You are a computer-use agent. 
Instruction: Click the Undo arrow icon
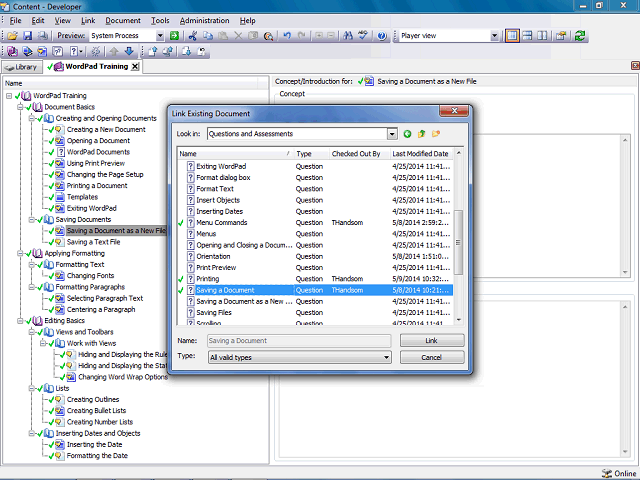pyautogui.click(x=287, y=36)
